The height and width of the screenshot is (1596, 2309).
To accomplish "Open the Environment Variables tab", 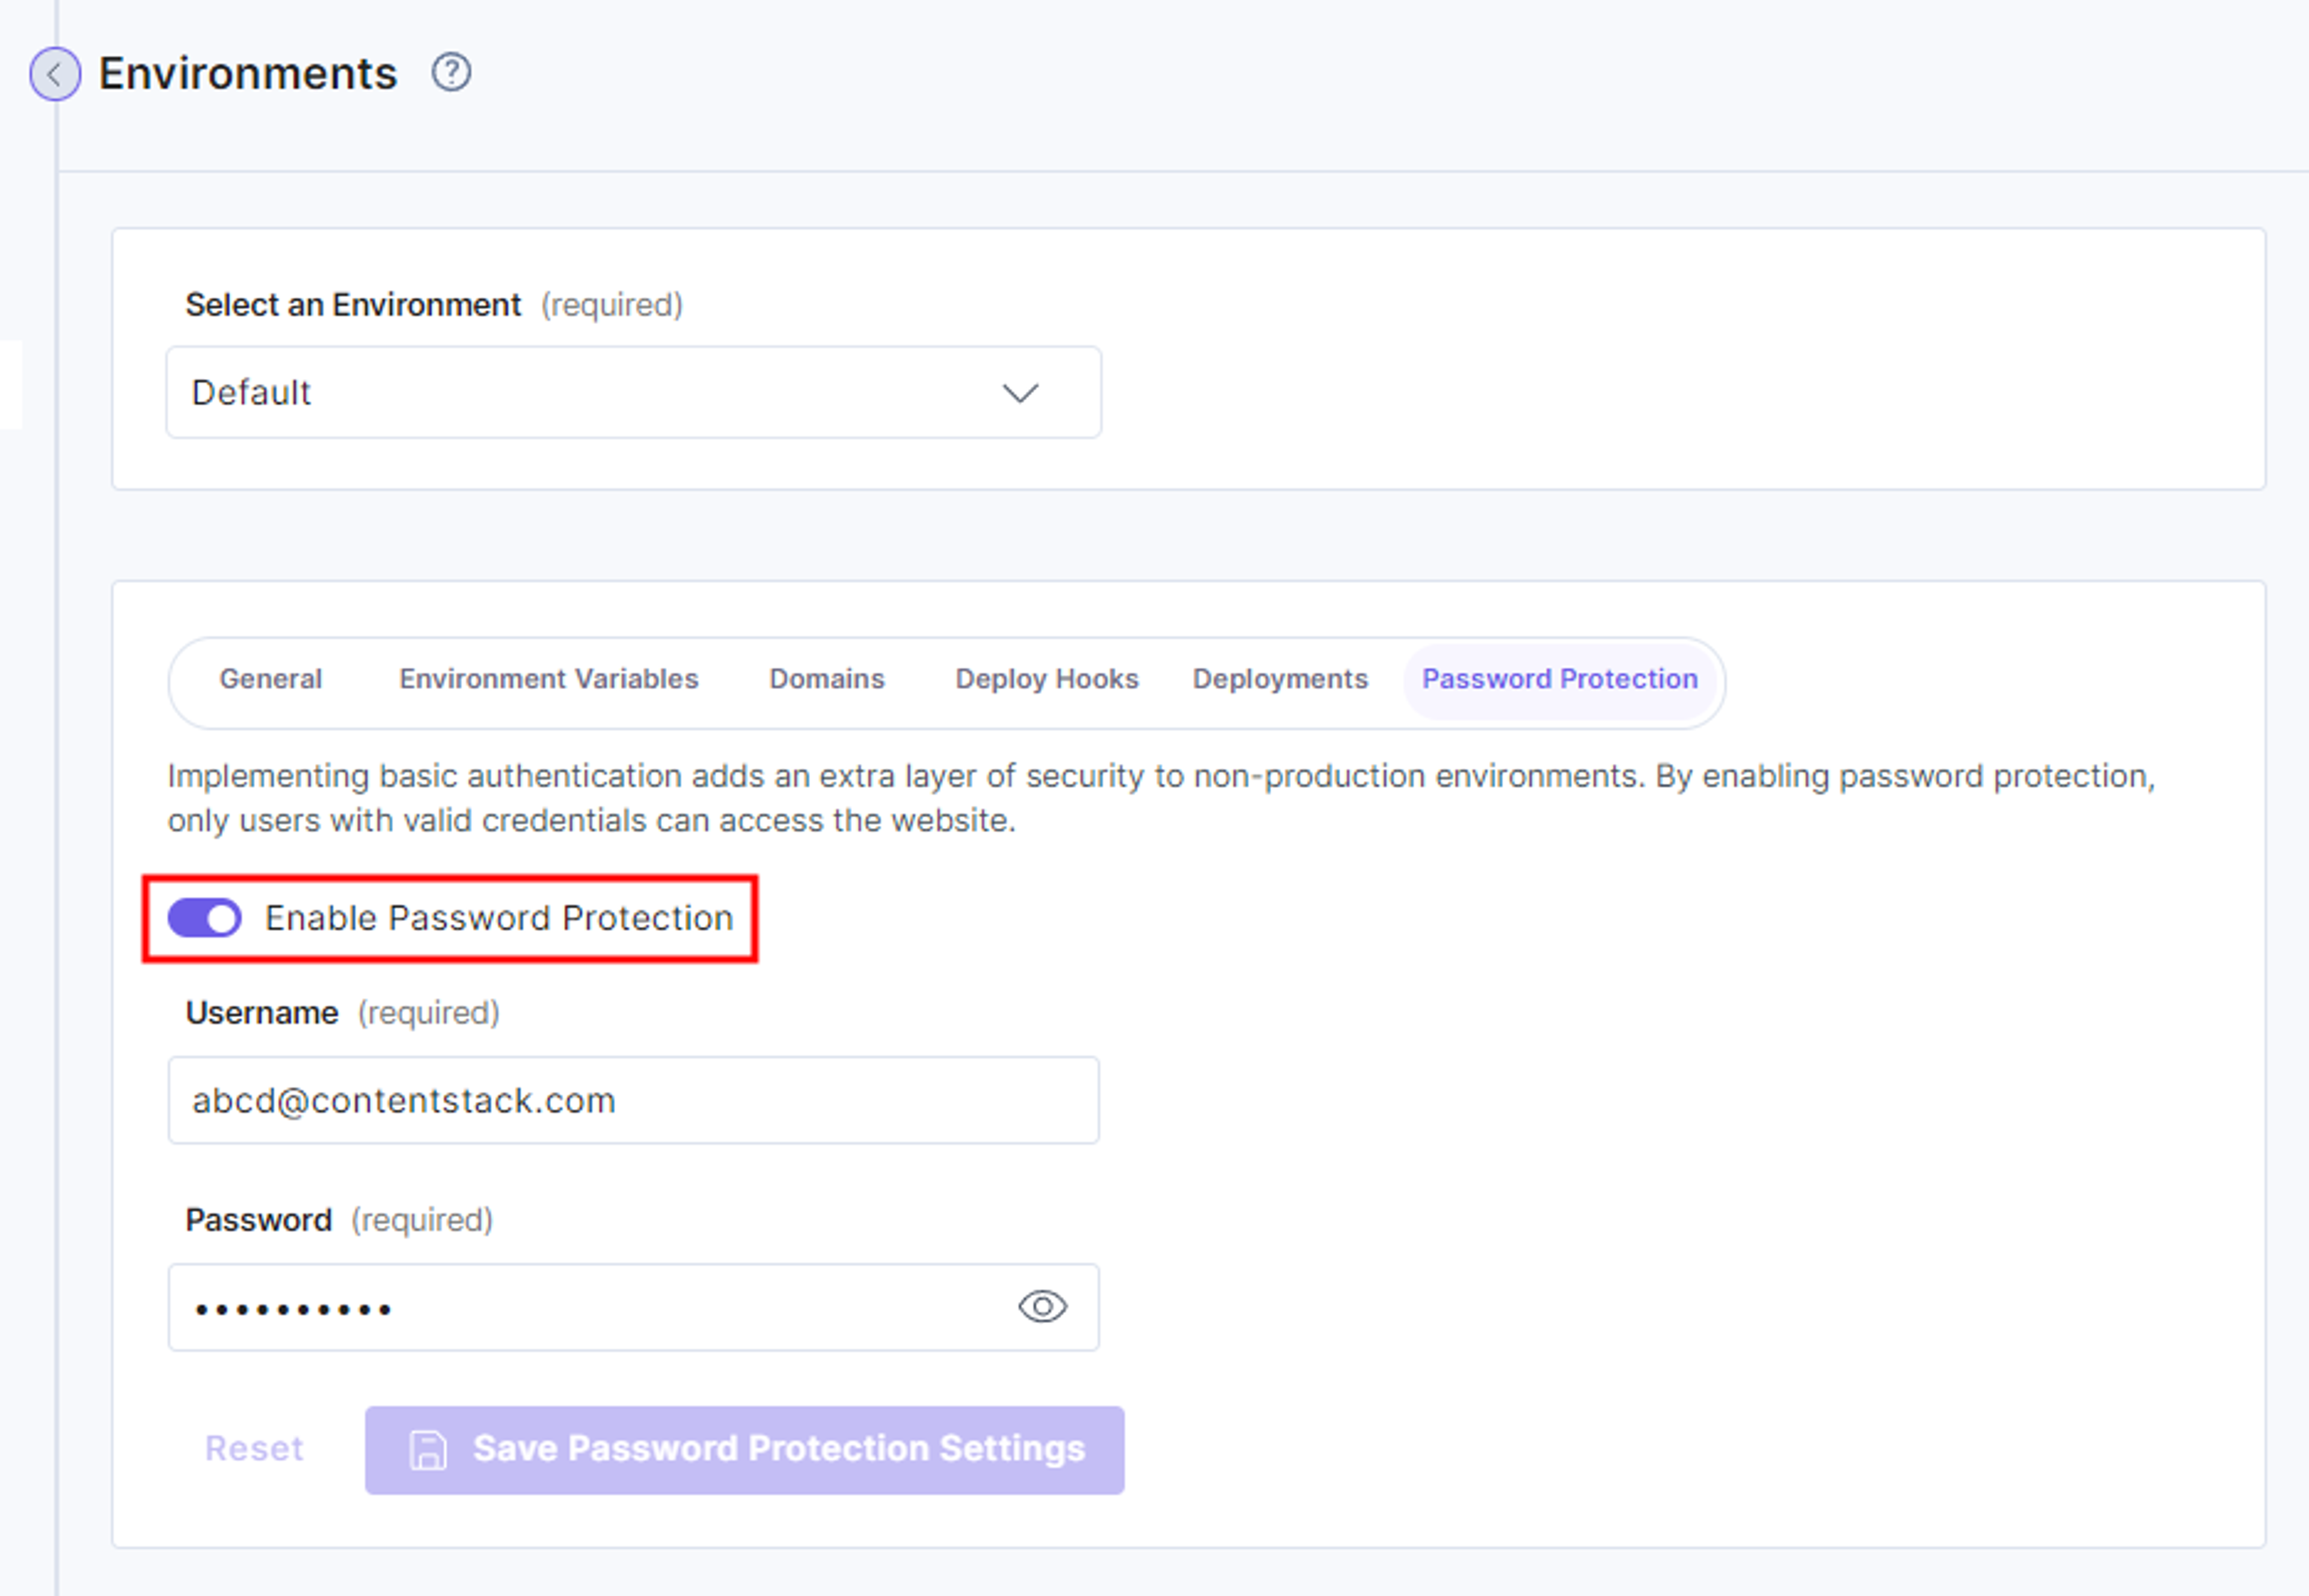I will [x=549, y=679].
